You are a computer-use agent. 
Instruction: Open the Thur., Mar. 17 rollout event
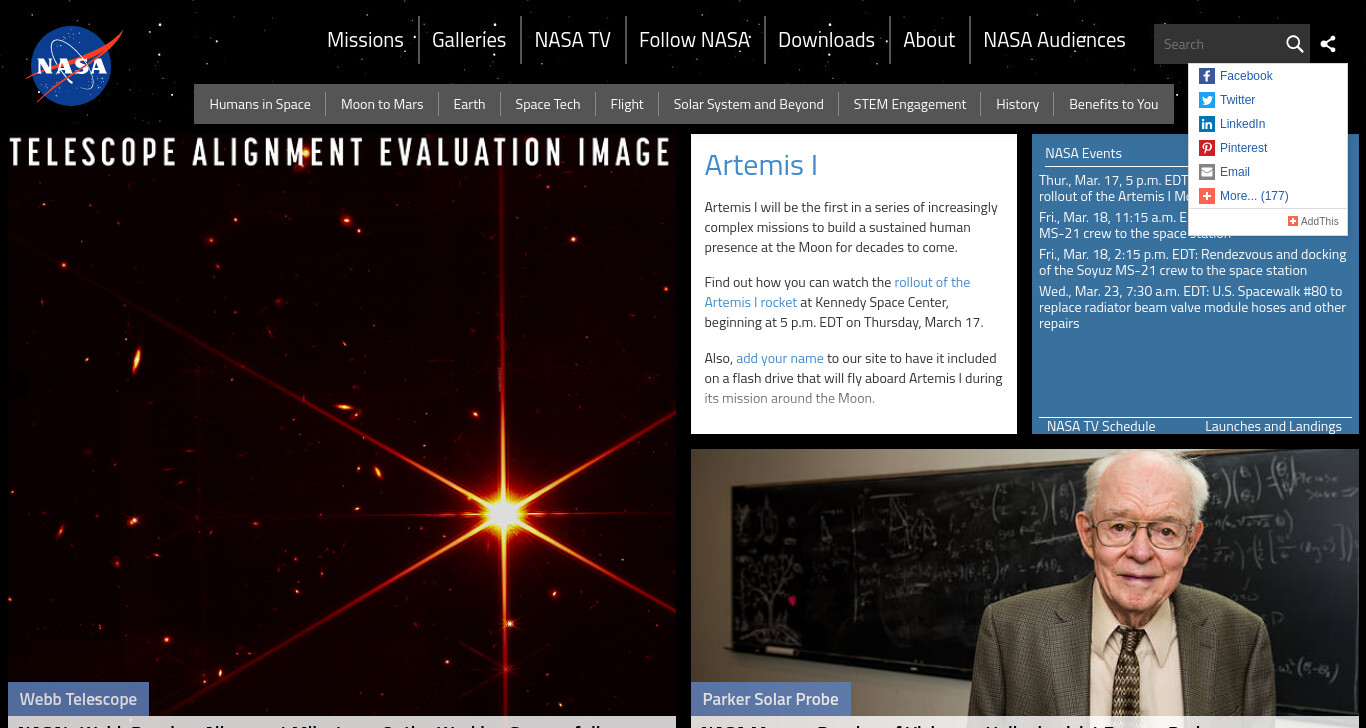1113,188
